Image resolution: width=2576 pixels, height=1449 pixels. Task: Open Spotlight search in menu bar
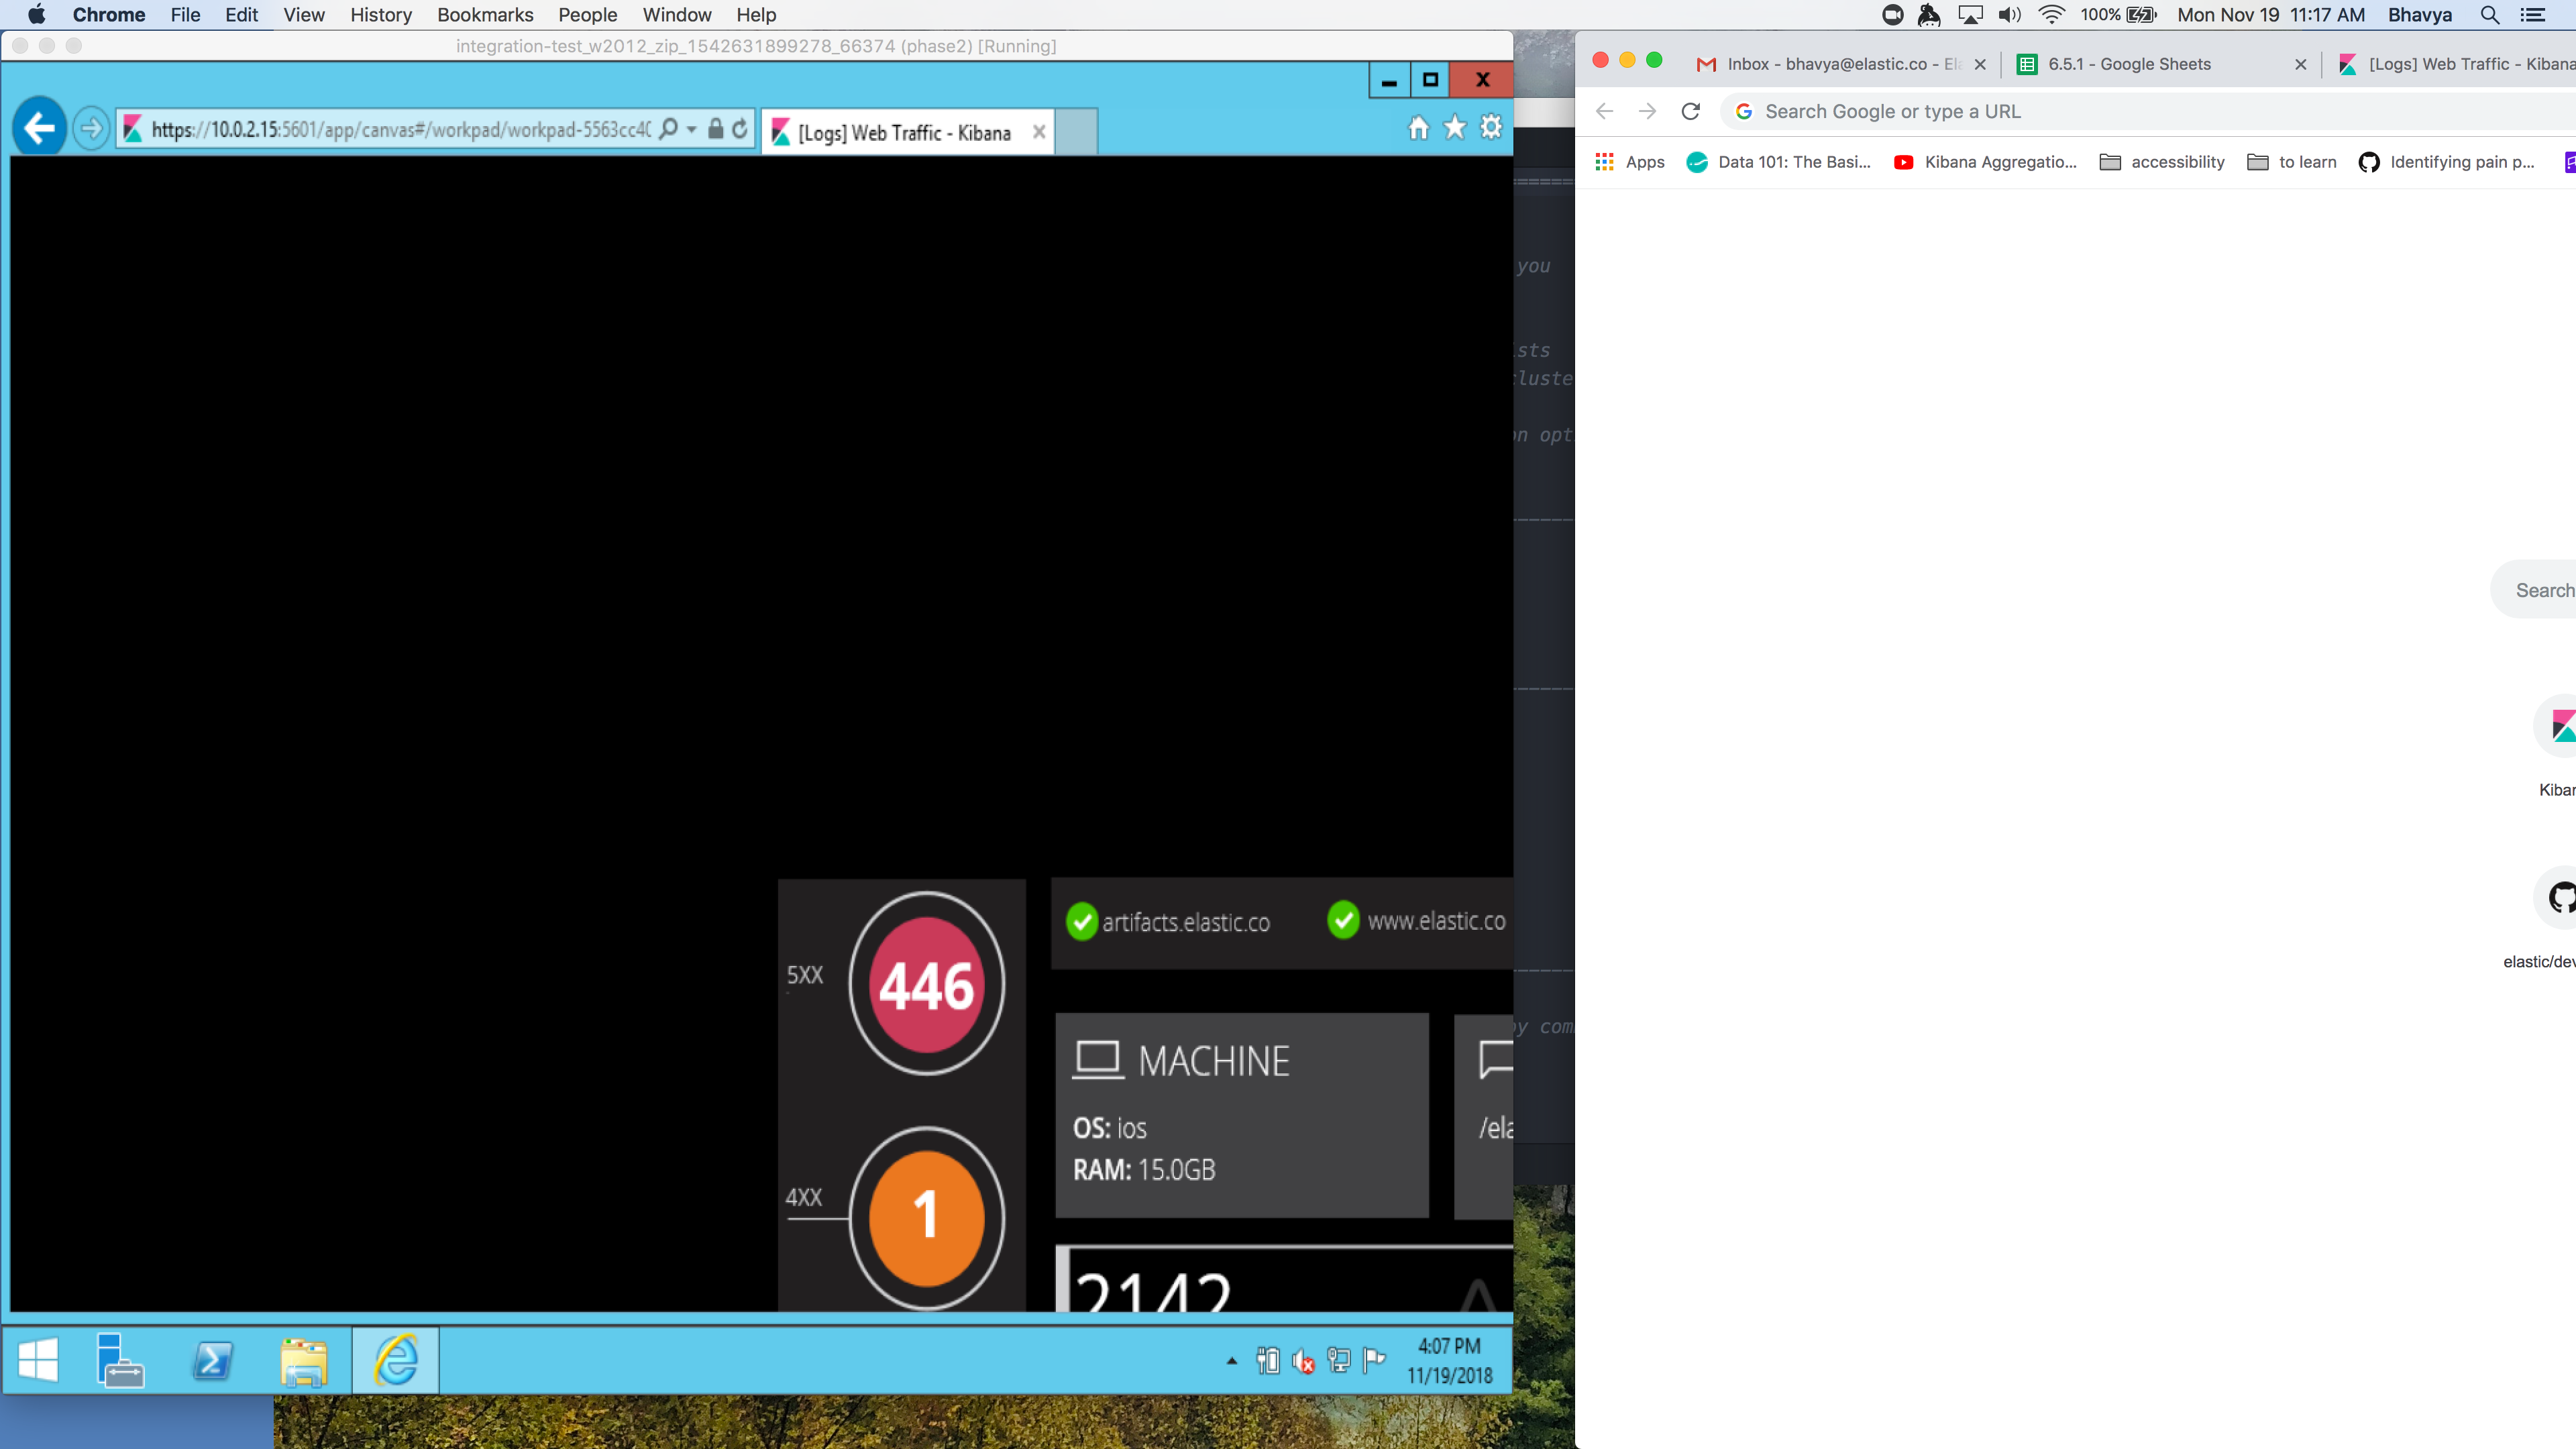click(2489, 15)
